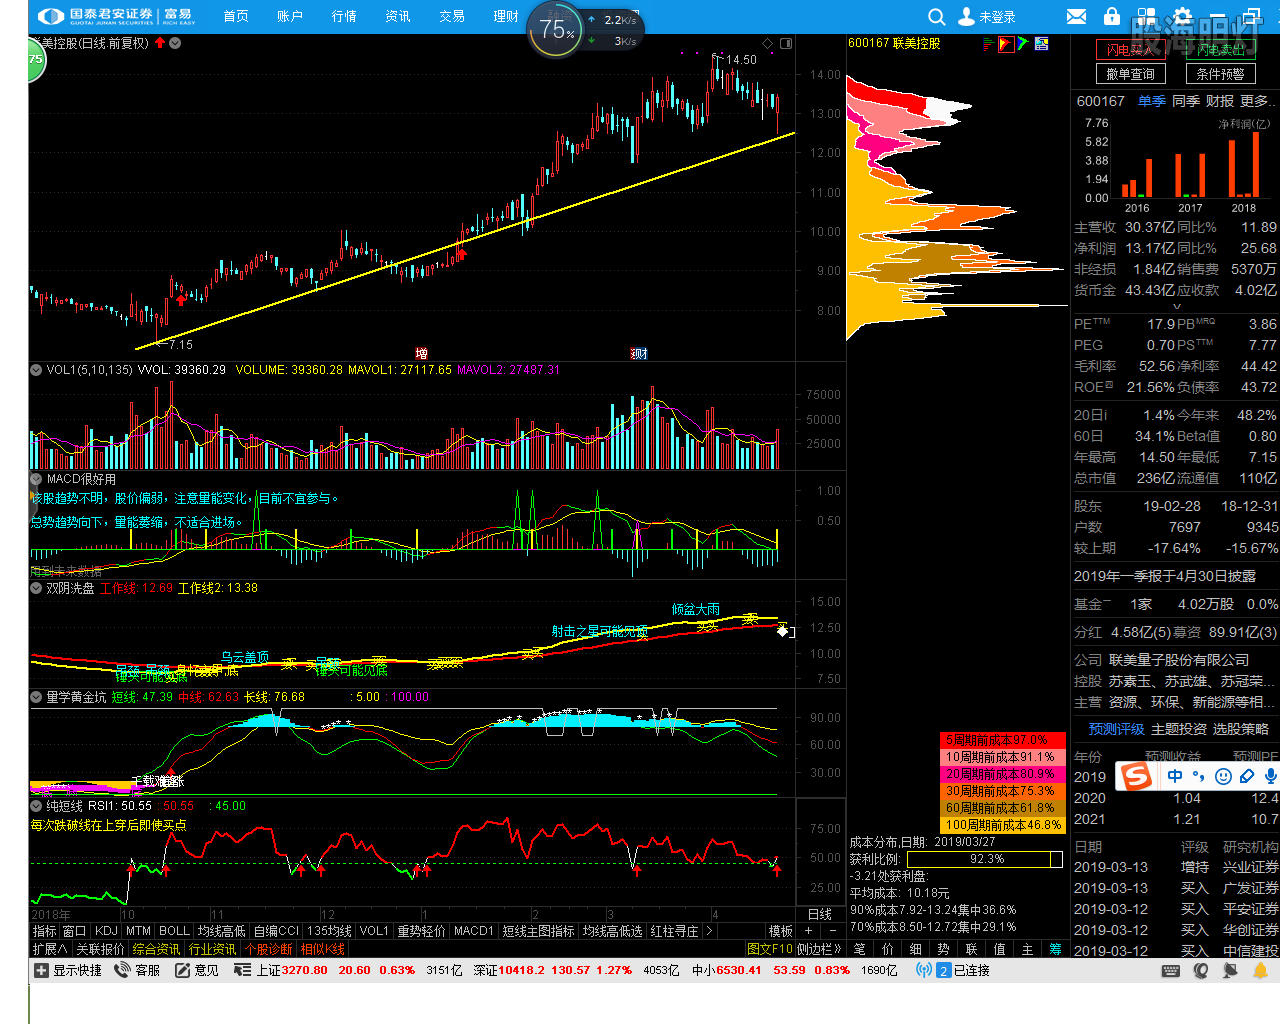Collapse the 双阴洗盘 panel arrow
Screen dimensions: 1280x1024
[x=36, y=588]
